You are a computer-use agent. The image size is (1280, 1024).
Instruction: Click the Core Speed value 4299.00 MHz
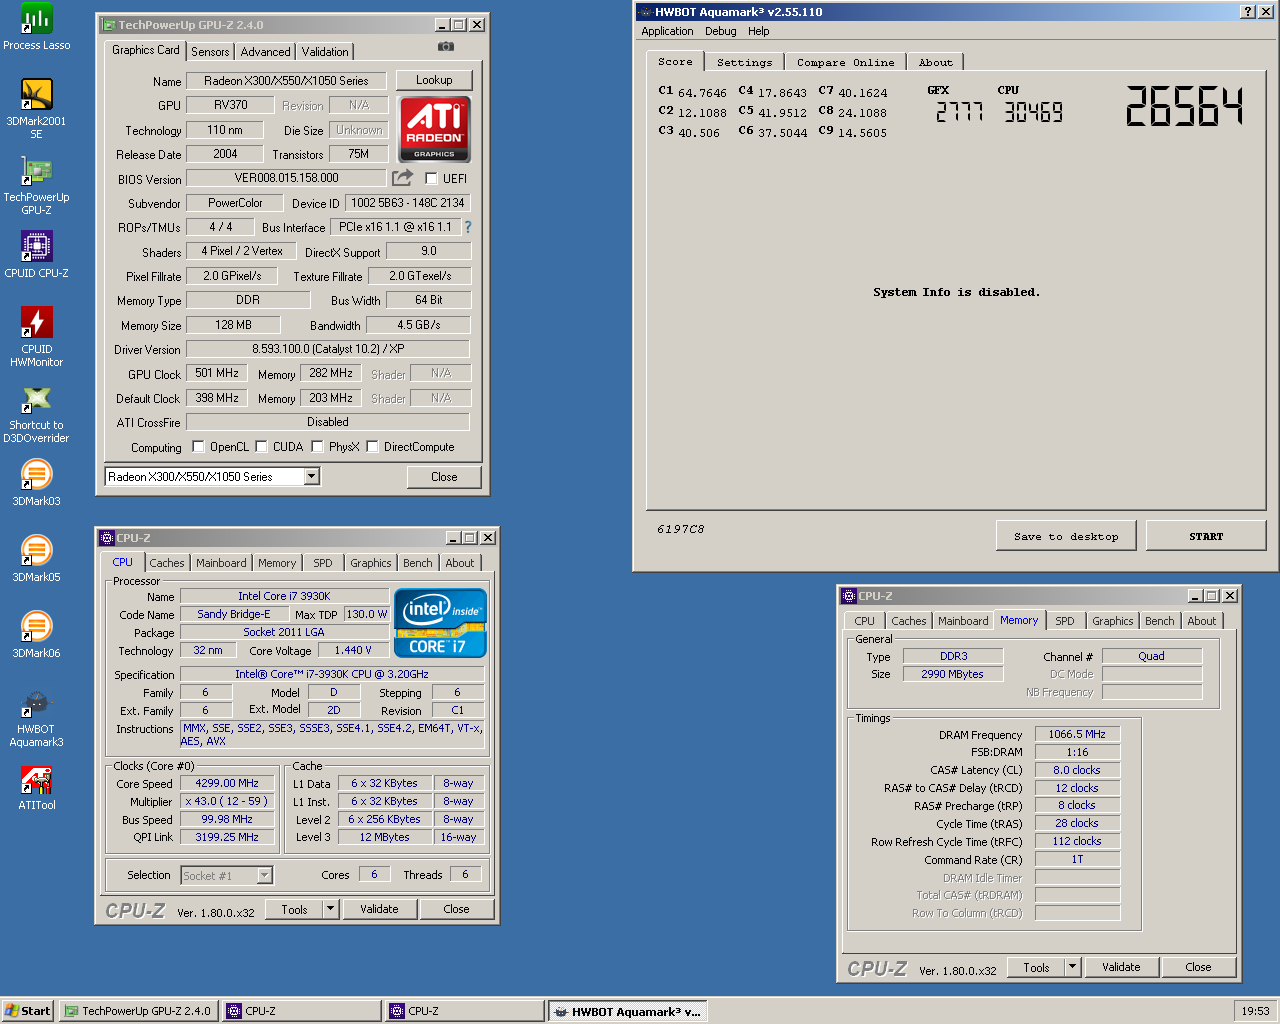coord(227,784)
